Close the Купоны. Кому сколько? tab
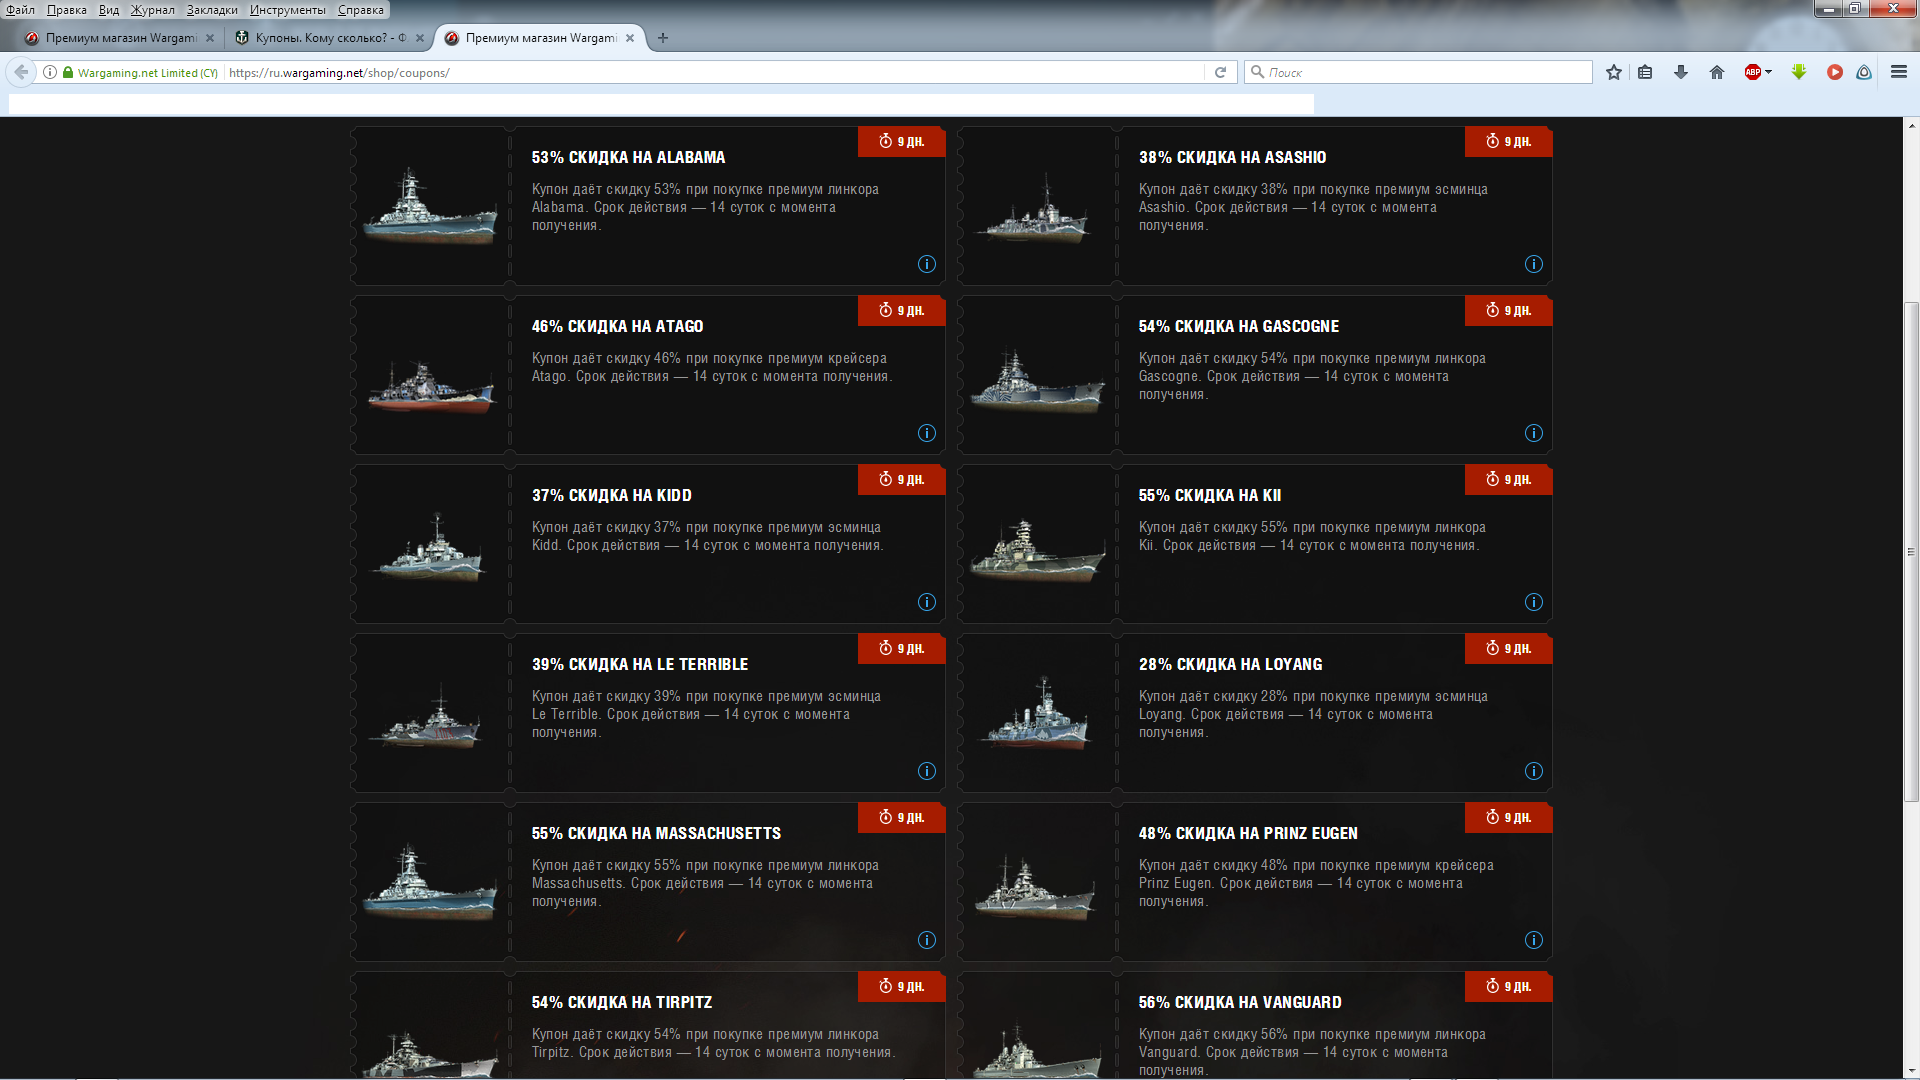 (420, 38)
